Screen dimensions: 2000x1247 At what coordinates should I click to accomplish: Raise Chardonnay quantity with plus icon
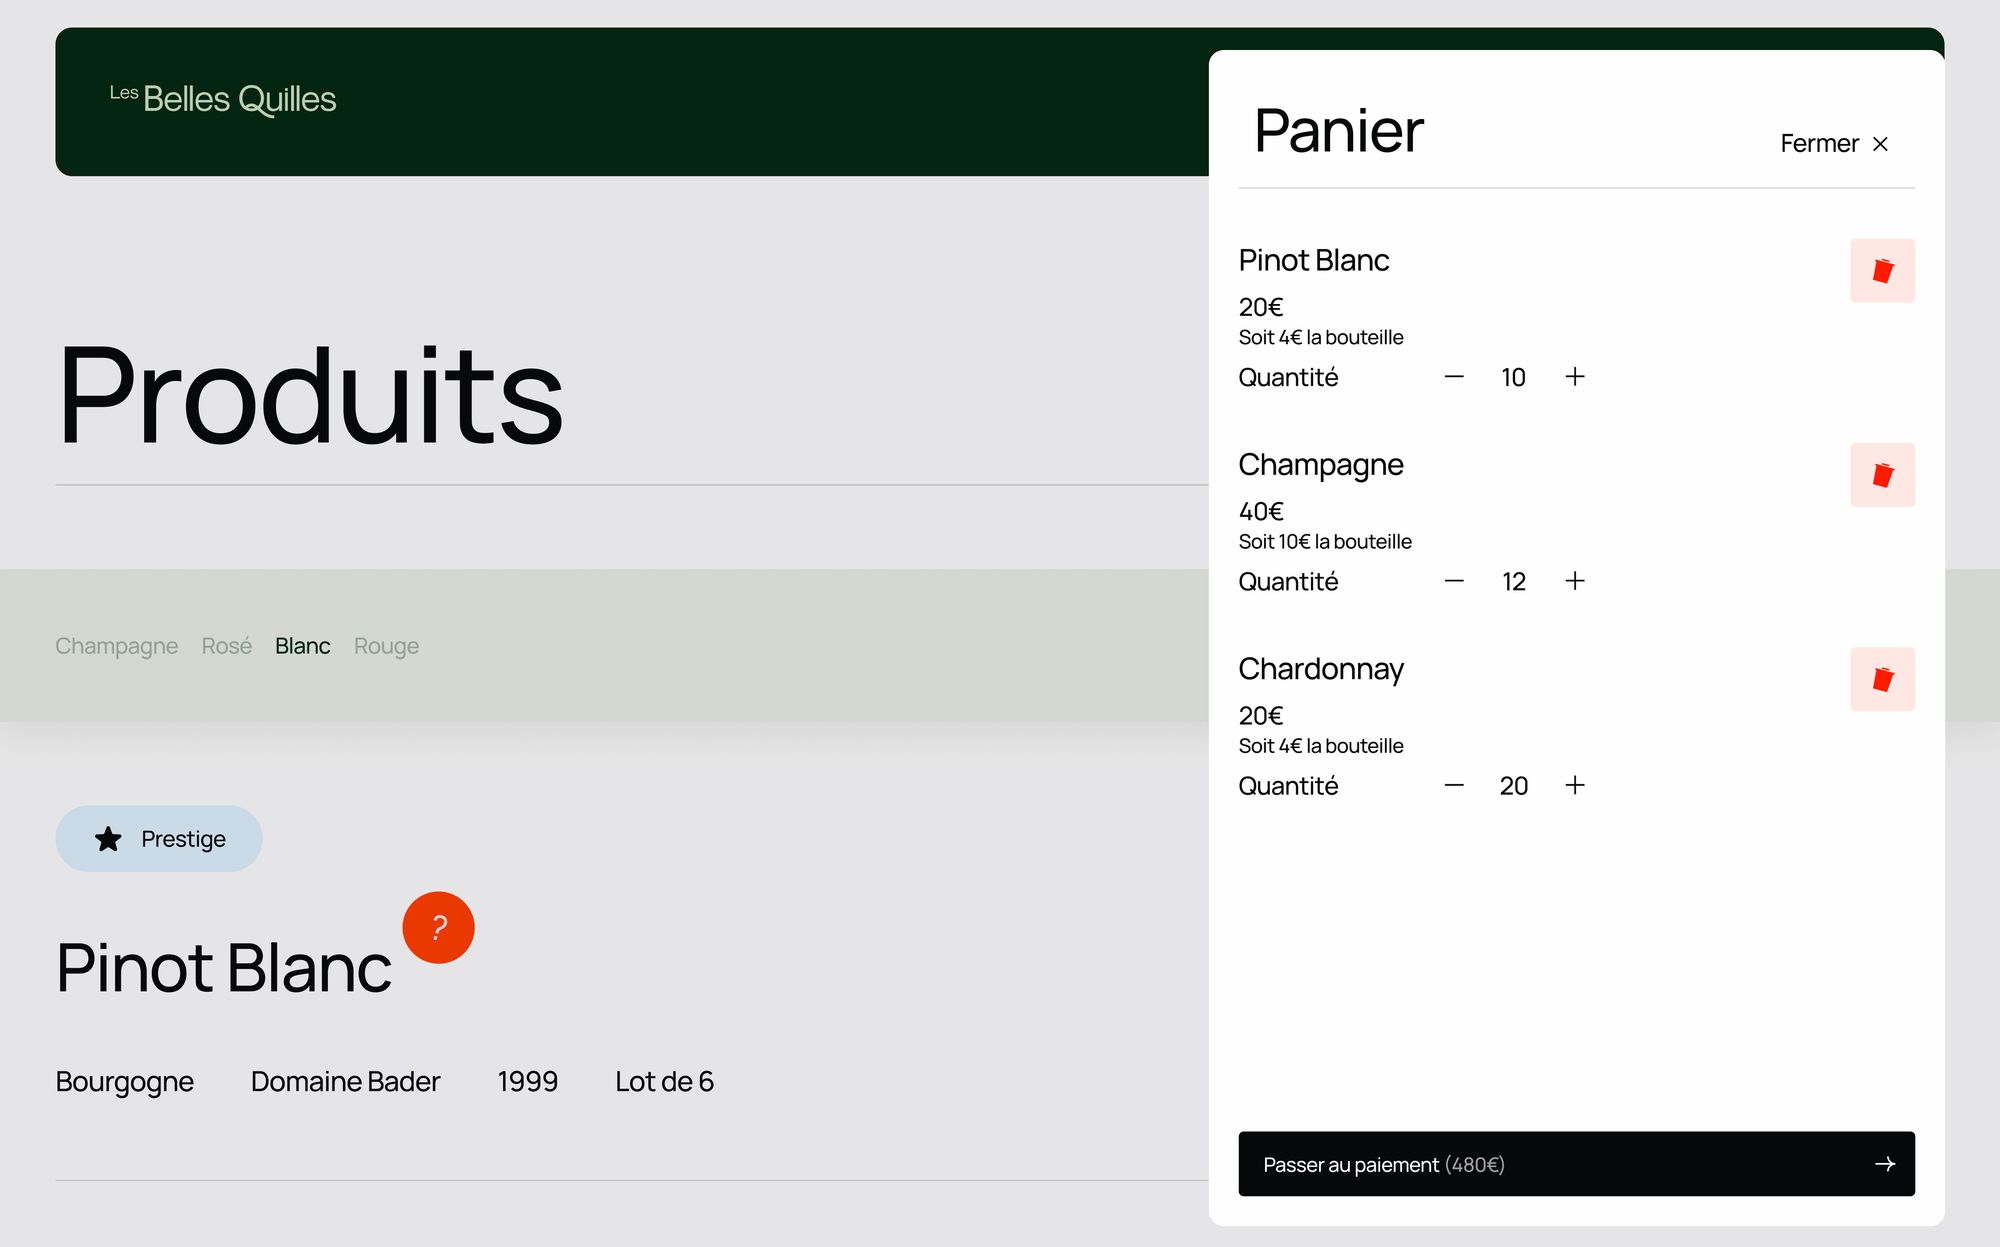(x=1574, y=786)
